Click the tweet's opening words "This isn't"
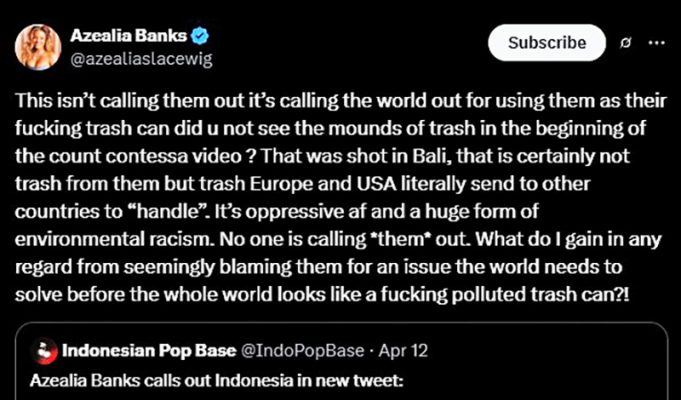 (48, 104)
